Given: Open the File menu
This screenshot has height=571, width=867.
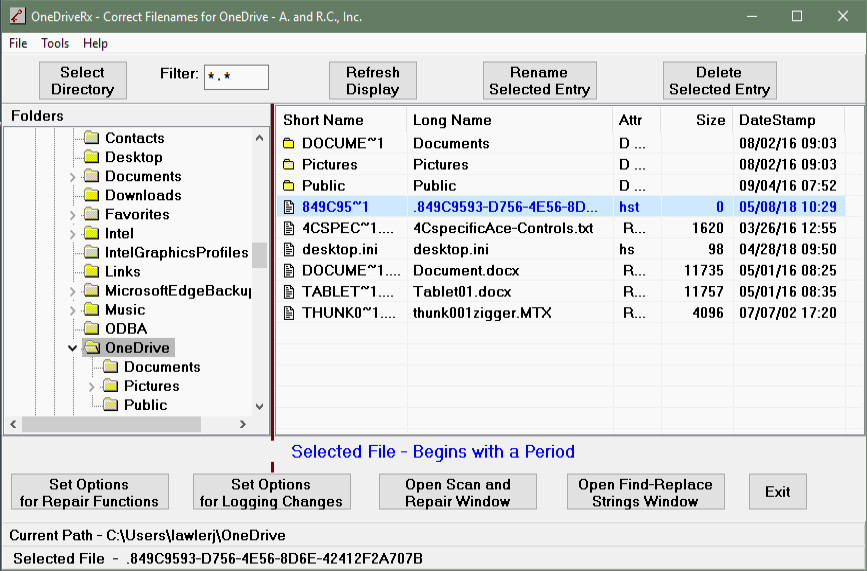Looking at the screenshot, I should click(18, 43).
